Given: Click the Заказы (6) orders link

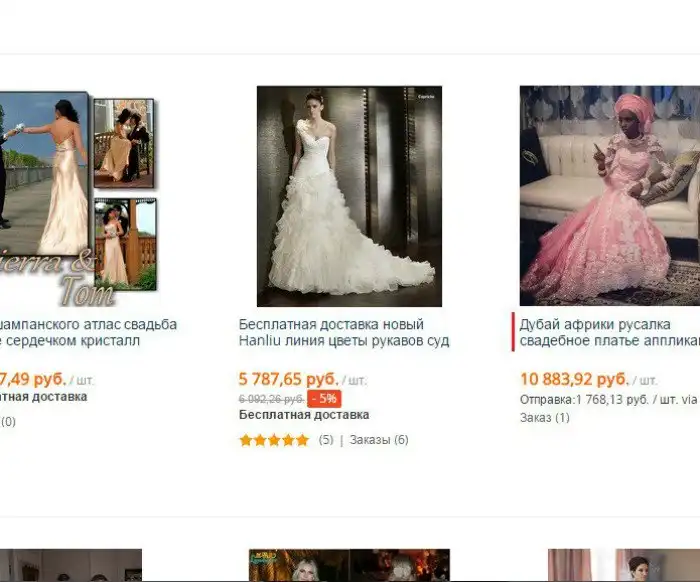Looking at the screenshot, I should 379,440.
